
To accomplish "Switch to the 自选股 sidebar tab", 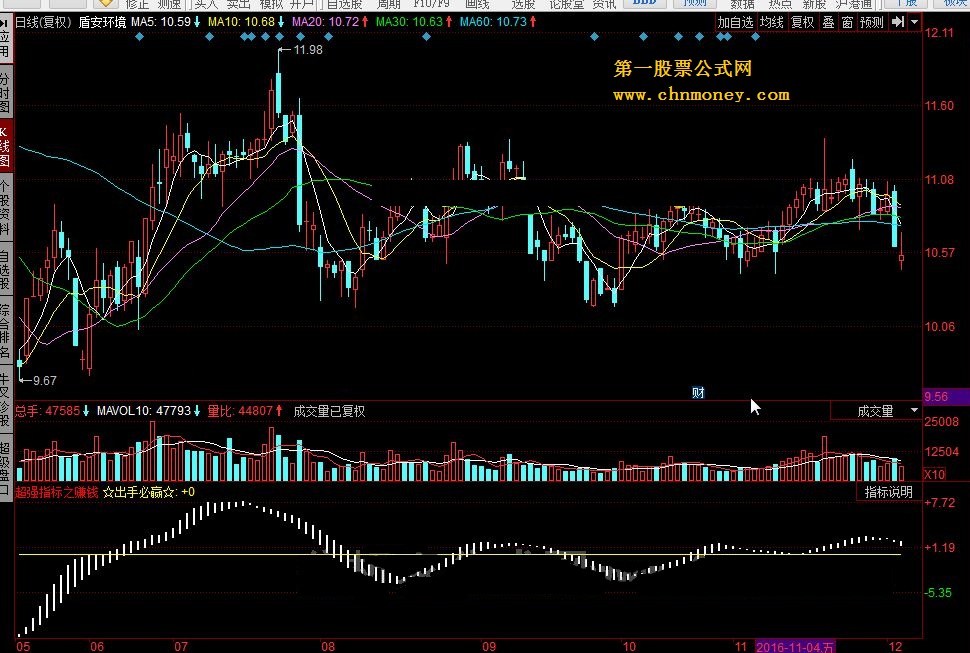I will pyautogui.click(x=5, y=270).
